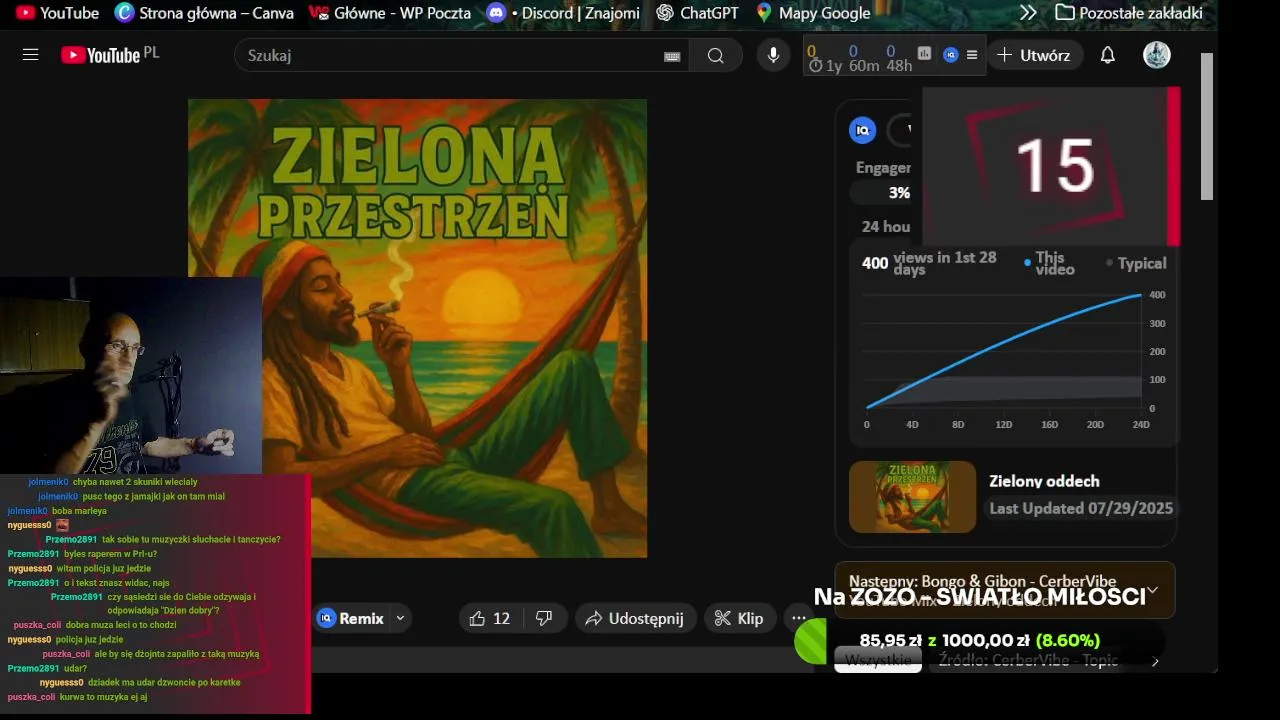This screenshot has width=1280, height=720.
Task: Select the Źródło: CerberVibe - Topic chip
Action: [x=1028, y=660]
